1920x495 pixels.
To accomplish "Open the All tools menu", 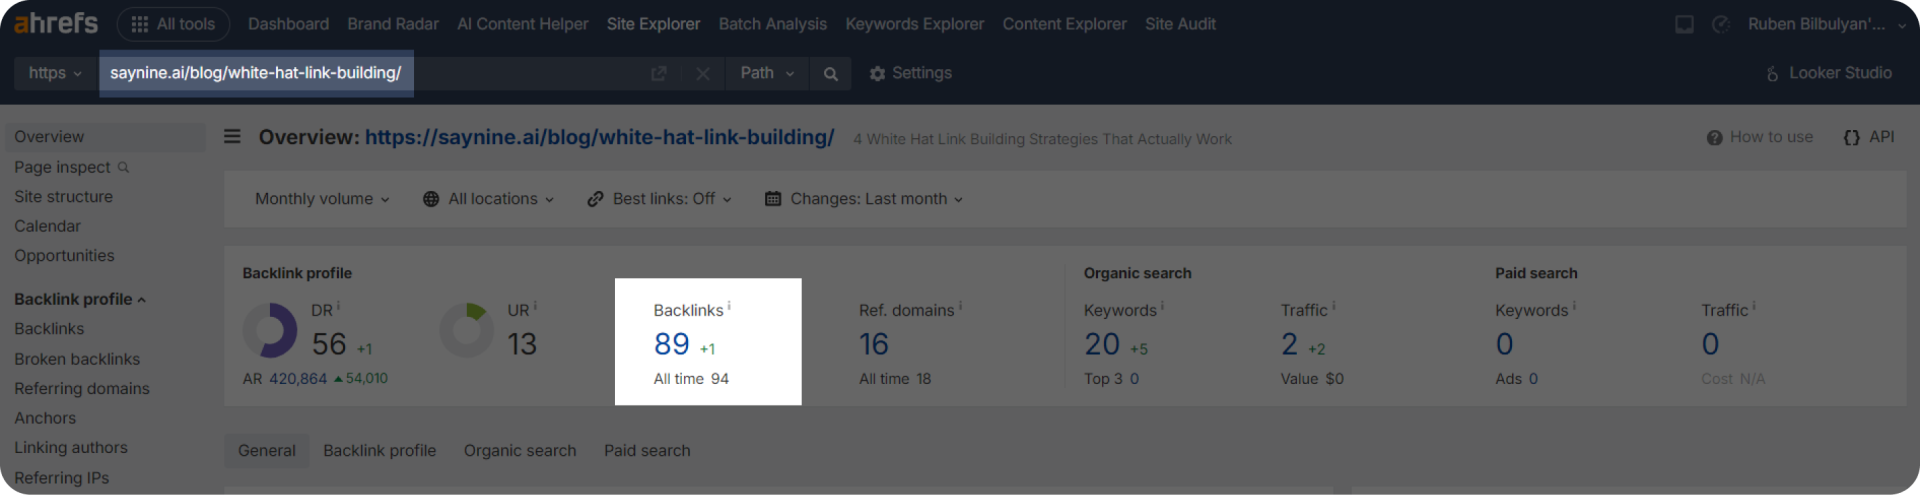I will [173, 24].
